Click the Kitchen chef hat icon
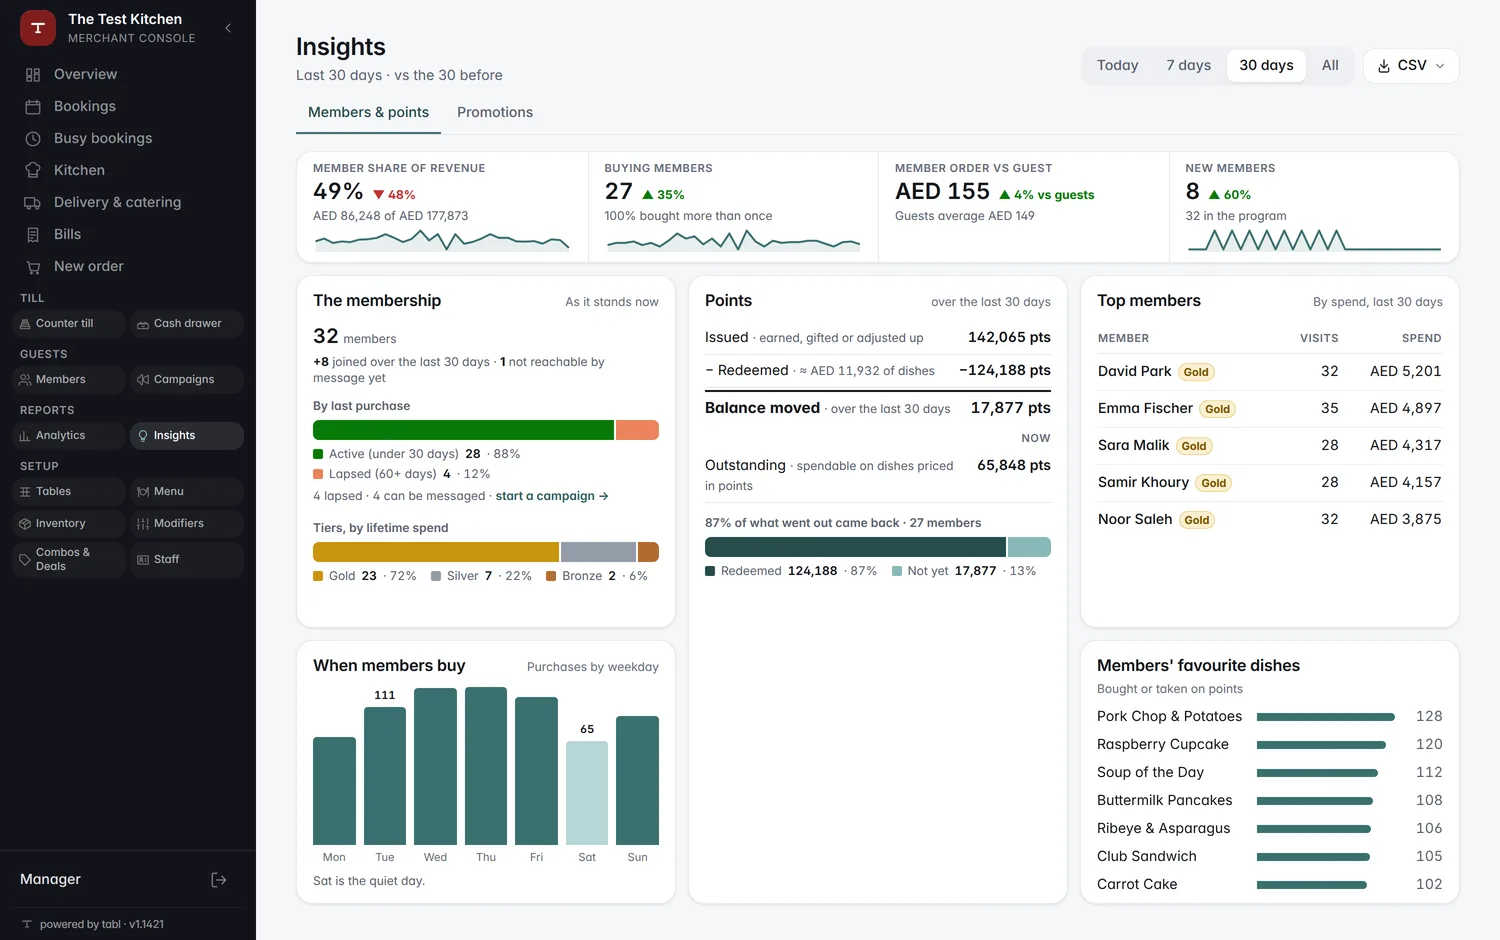1500x940 pixels. [33, 171]
